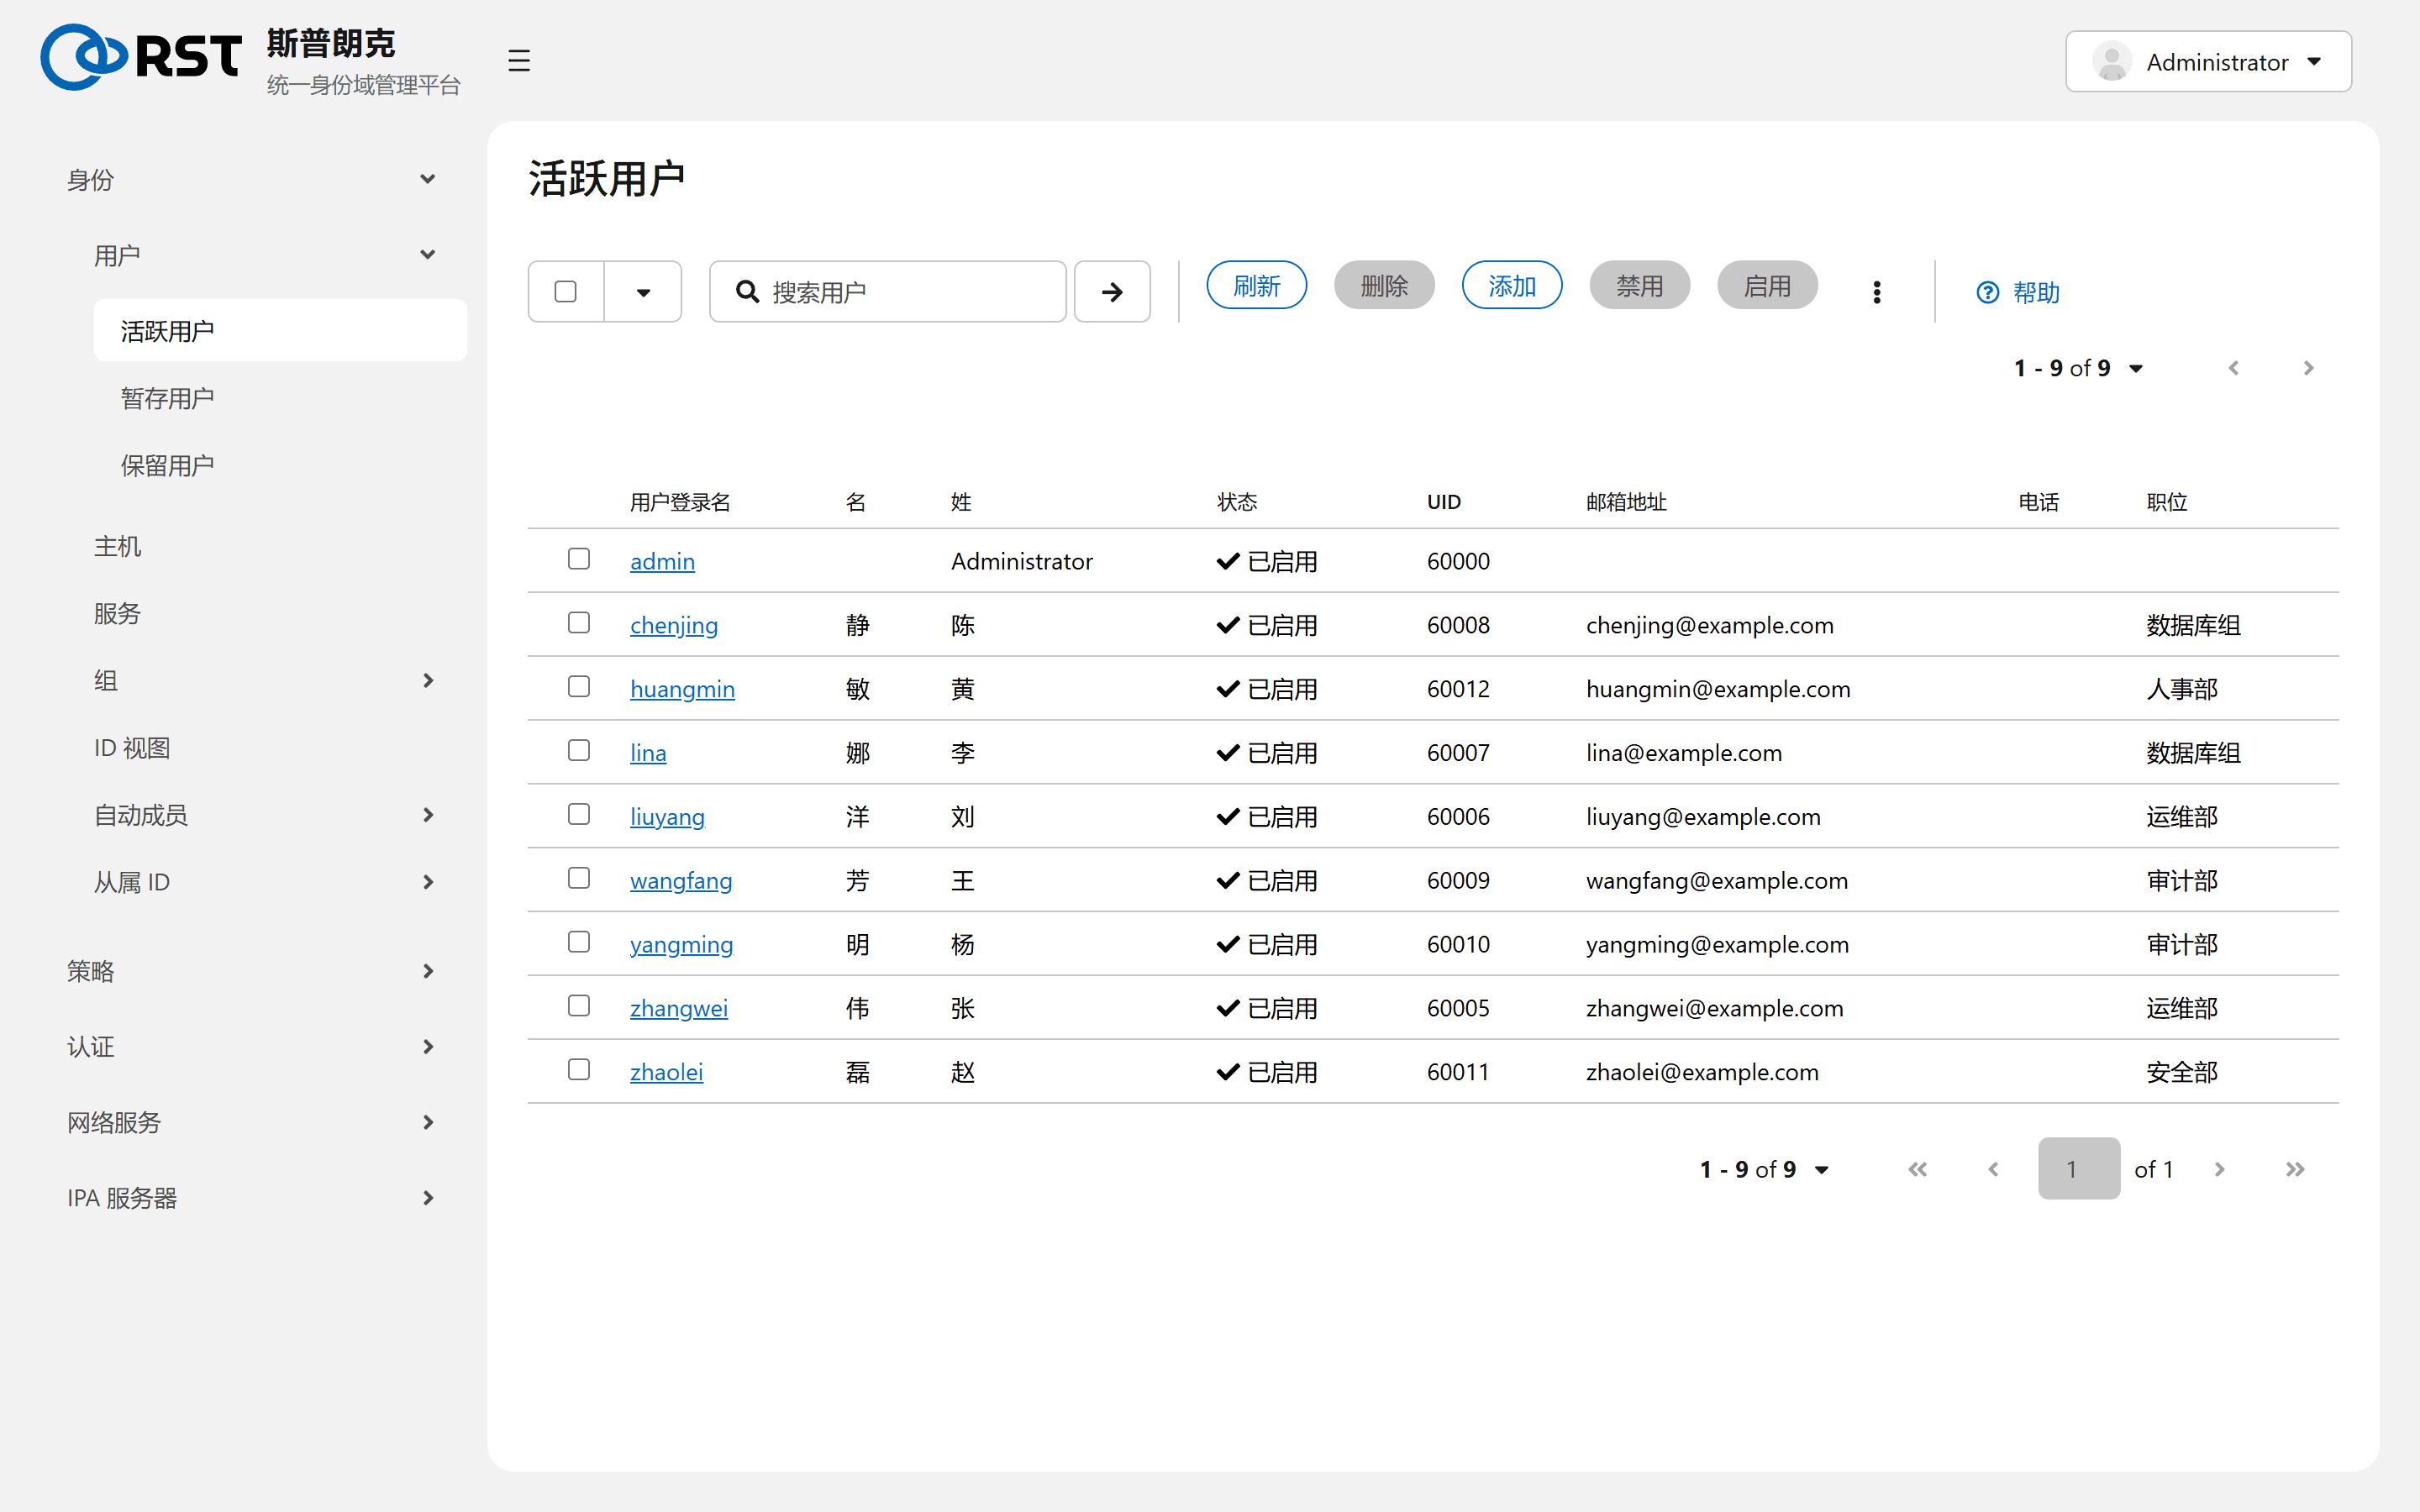Jump to last page in bottom pagination

tap(2295, 1169)
